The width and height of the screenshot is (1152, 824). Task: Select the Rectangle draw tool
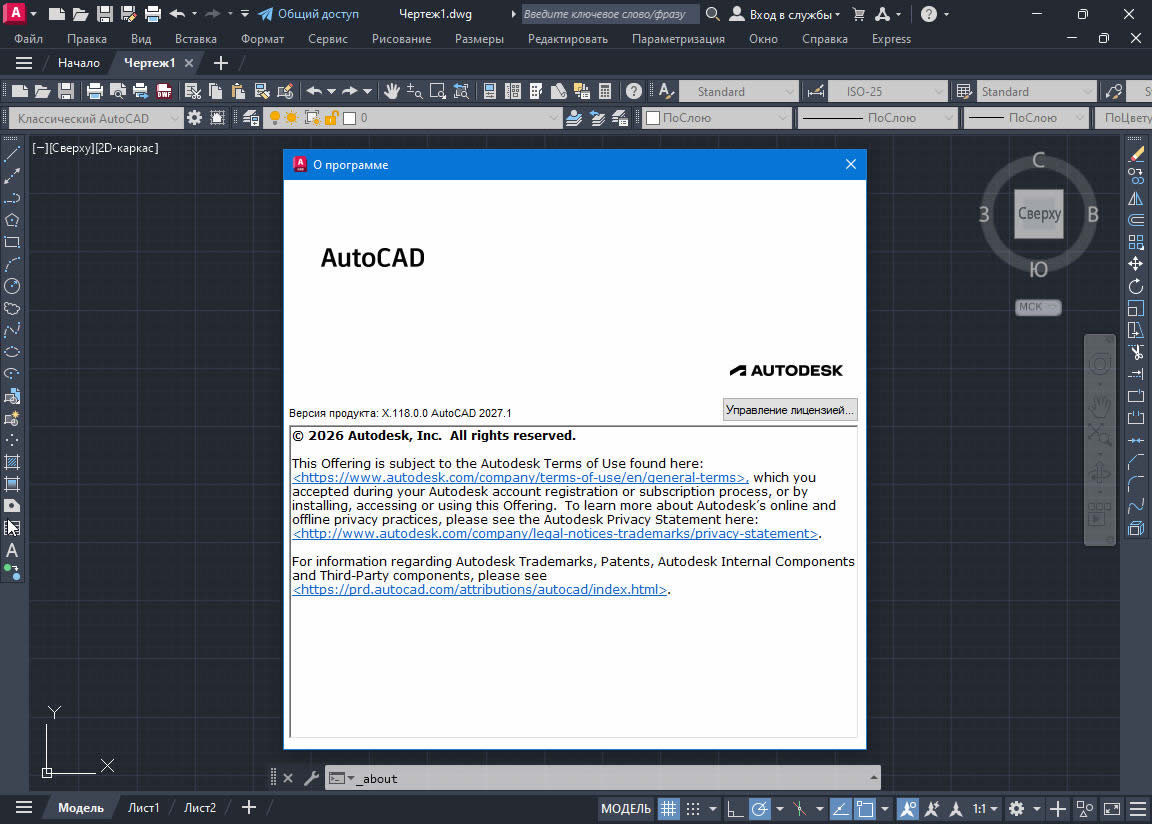point(12,242)
